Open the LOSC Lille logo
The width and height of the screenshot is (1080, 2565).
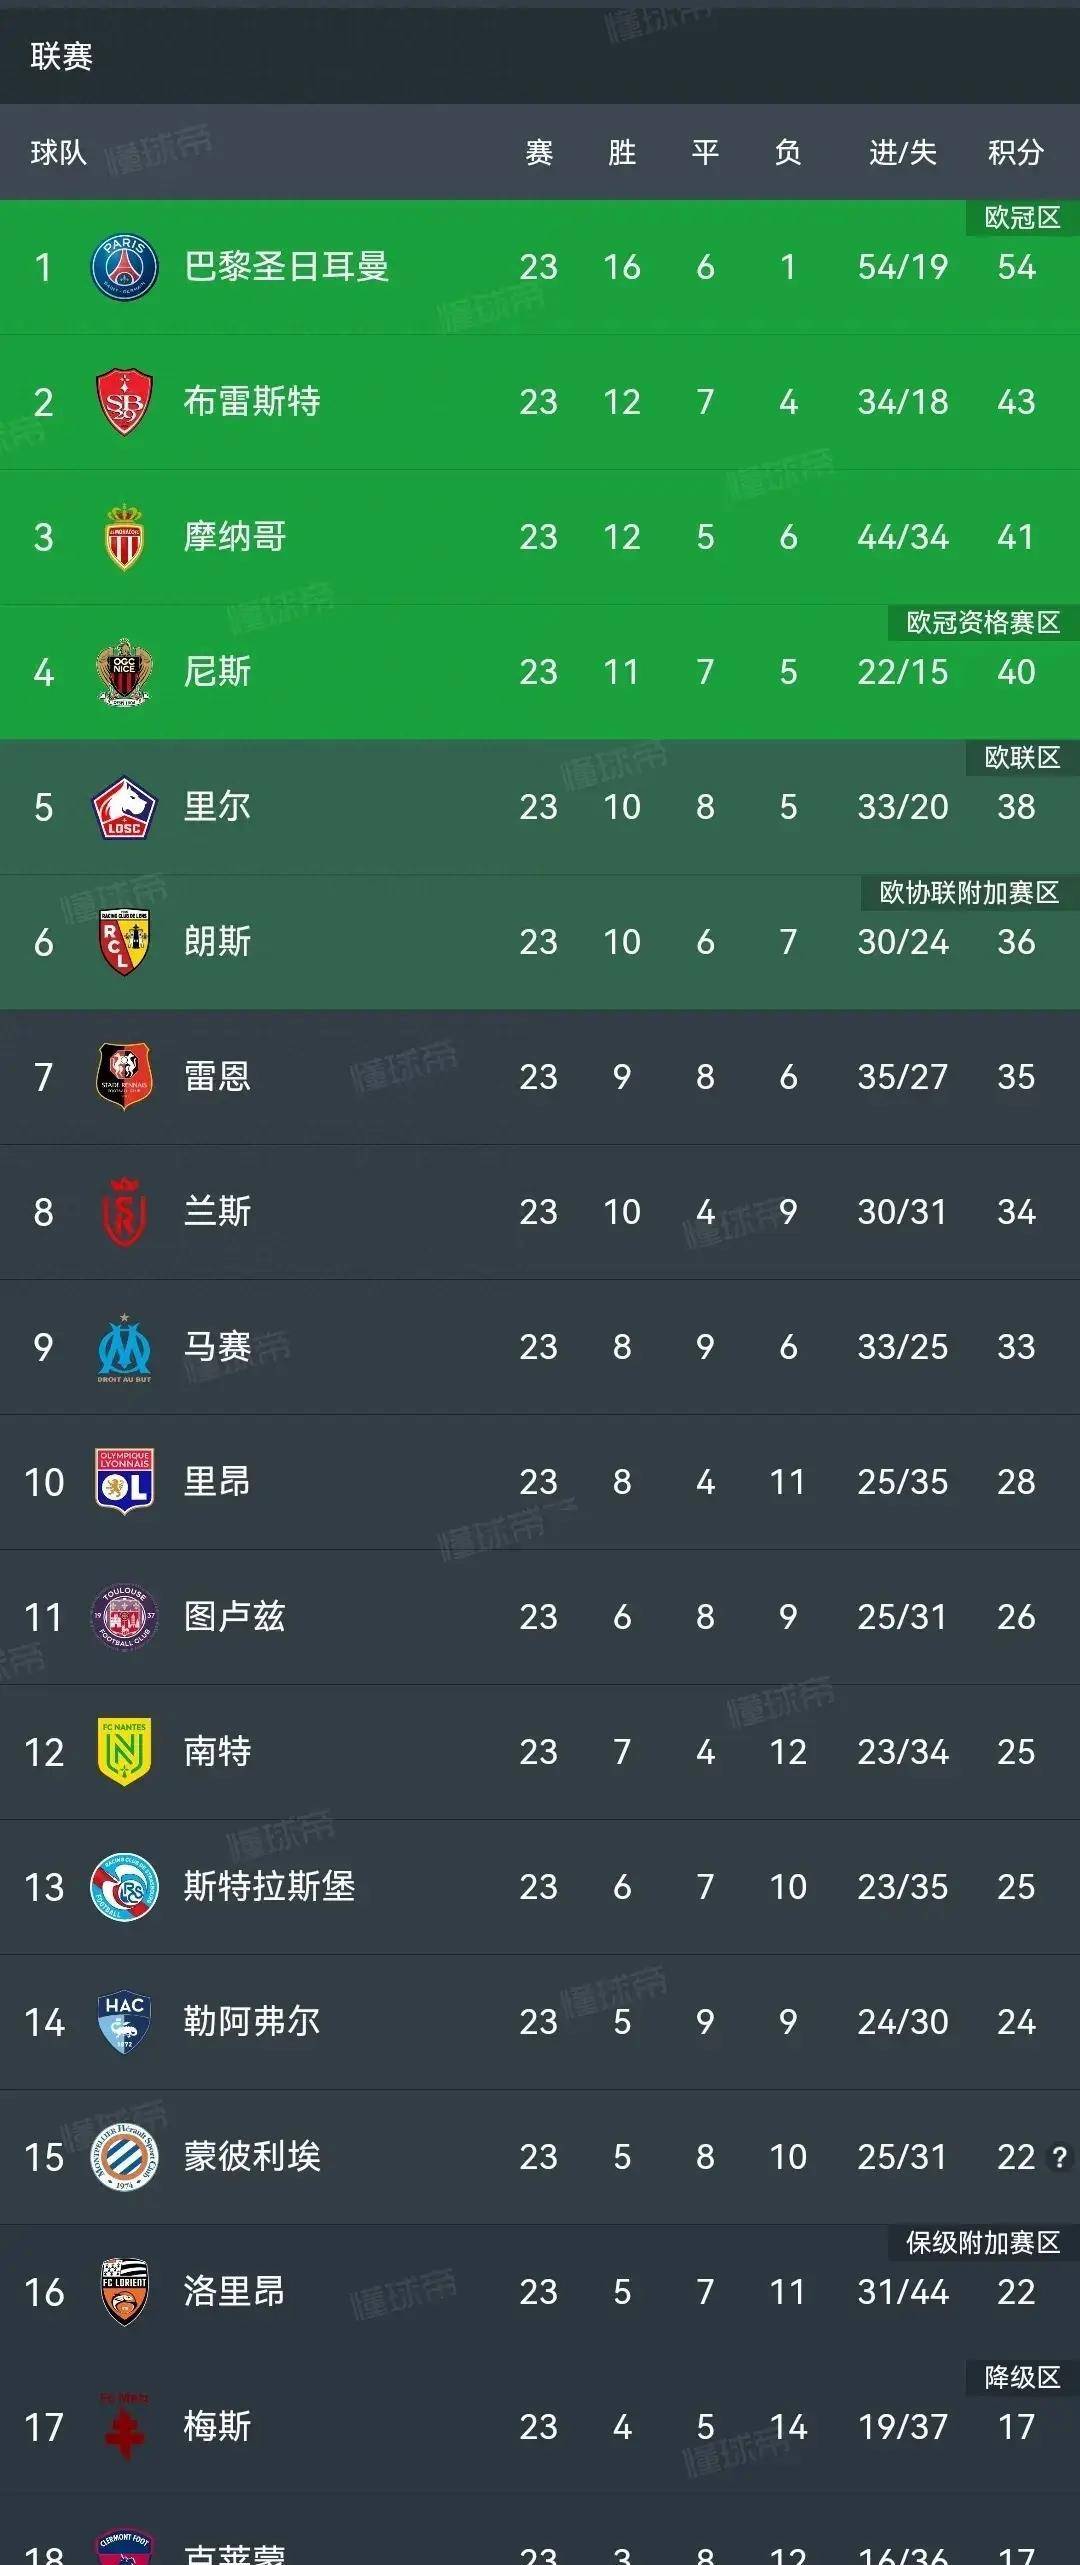click(x=124, y=807)
